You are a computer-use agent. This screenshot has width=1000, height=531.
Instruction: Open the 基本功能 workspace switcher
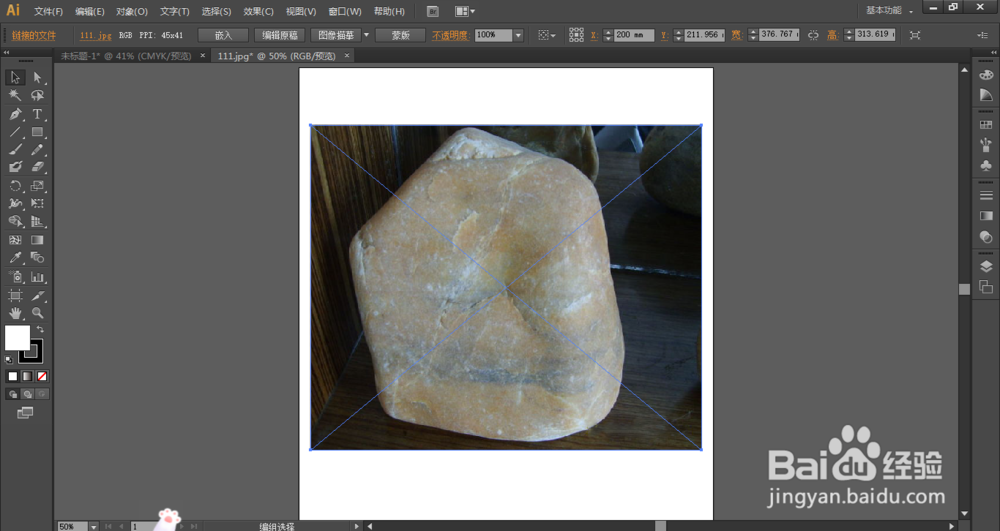[x=889, y=11]
